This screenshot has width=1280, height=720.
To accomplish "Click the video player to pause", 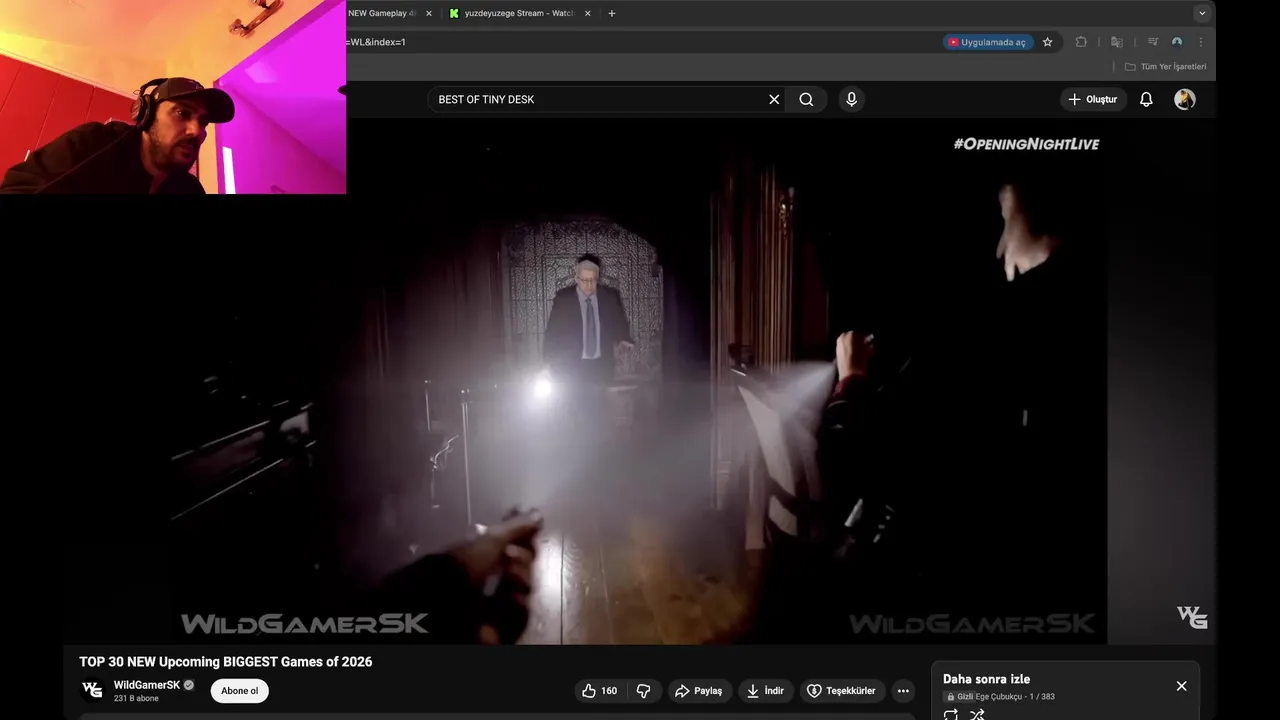I will tap(640, 380).
